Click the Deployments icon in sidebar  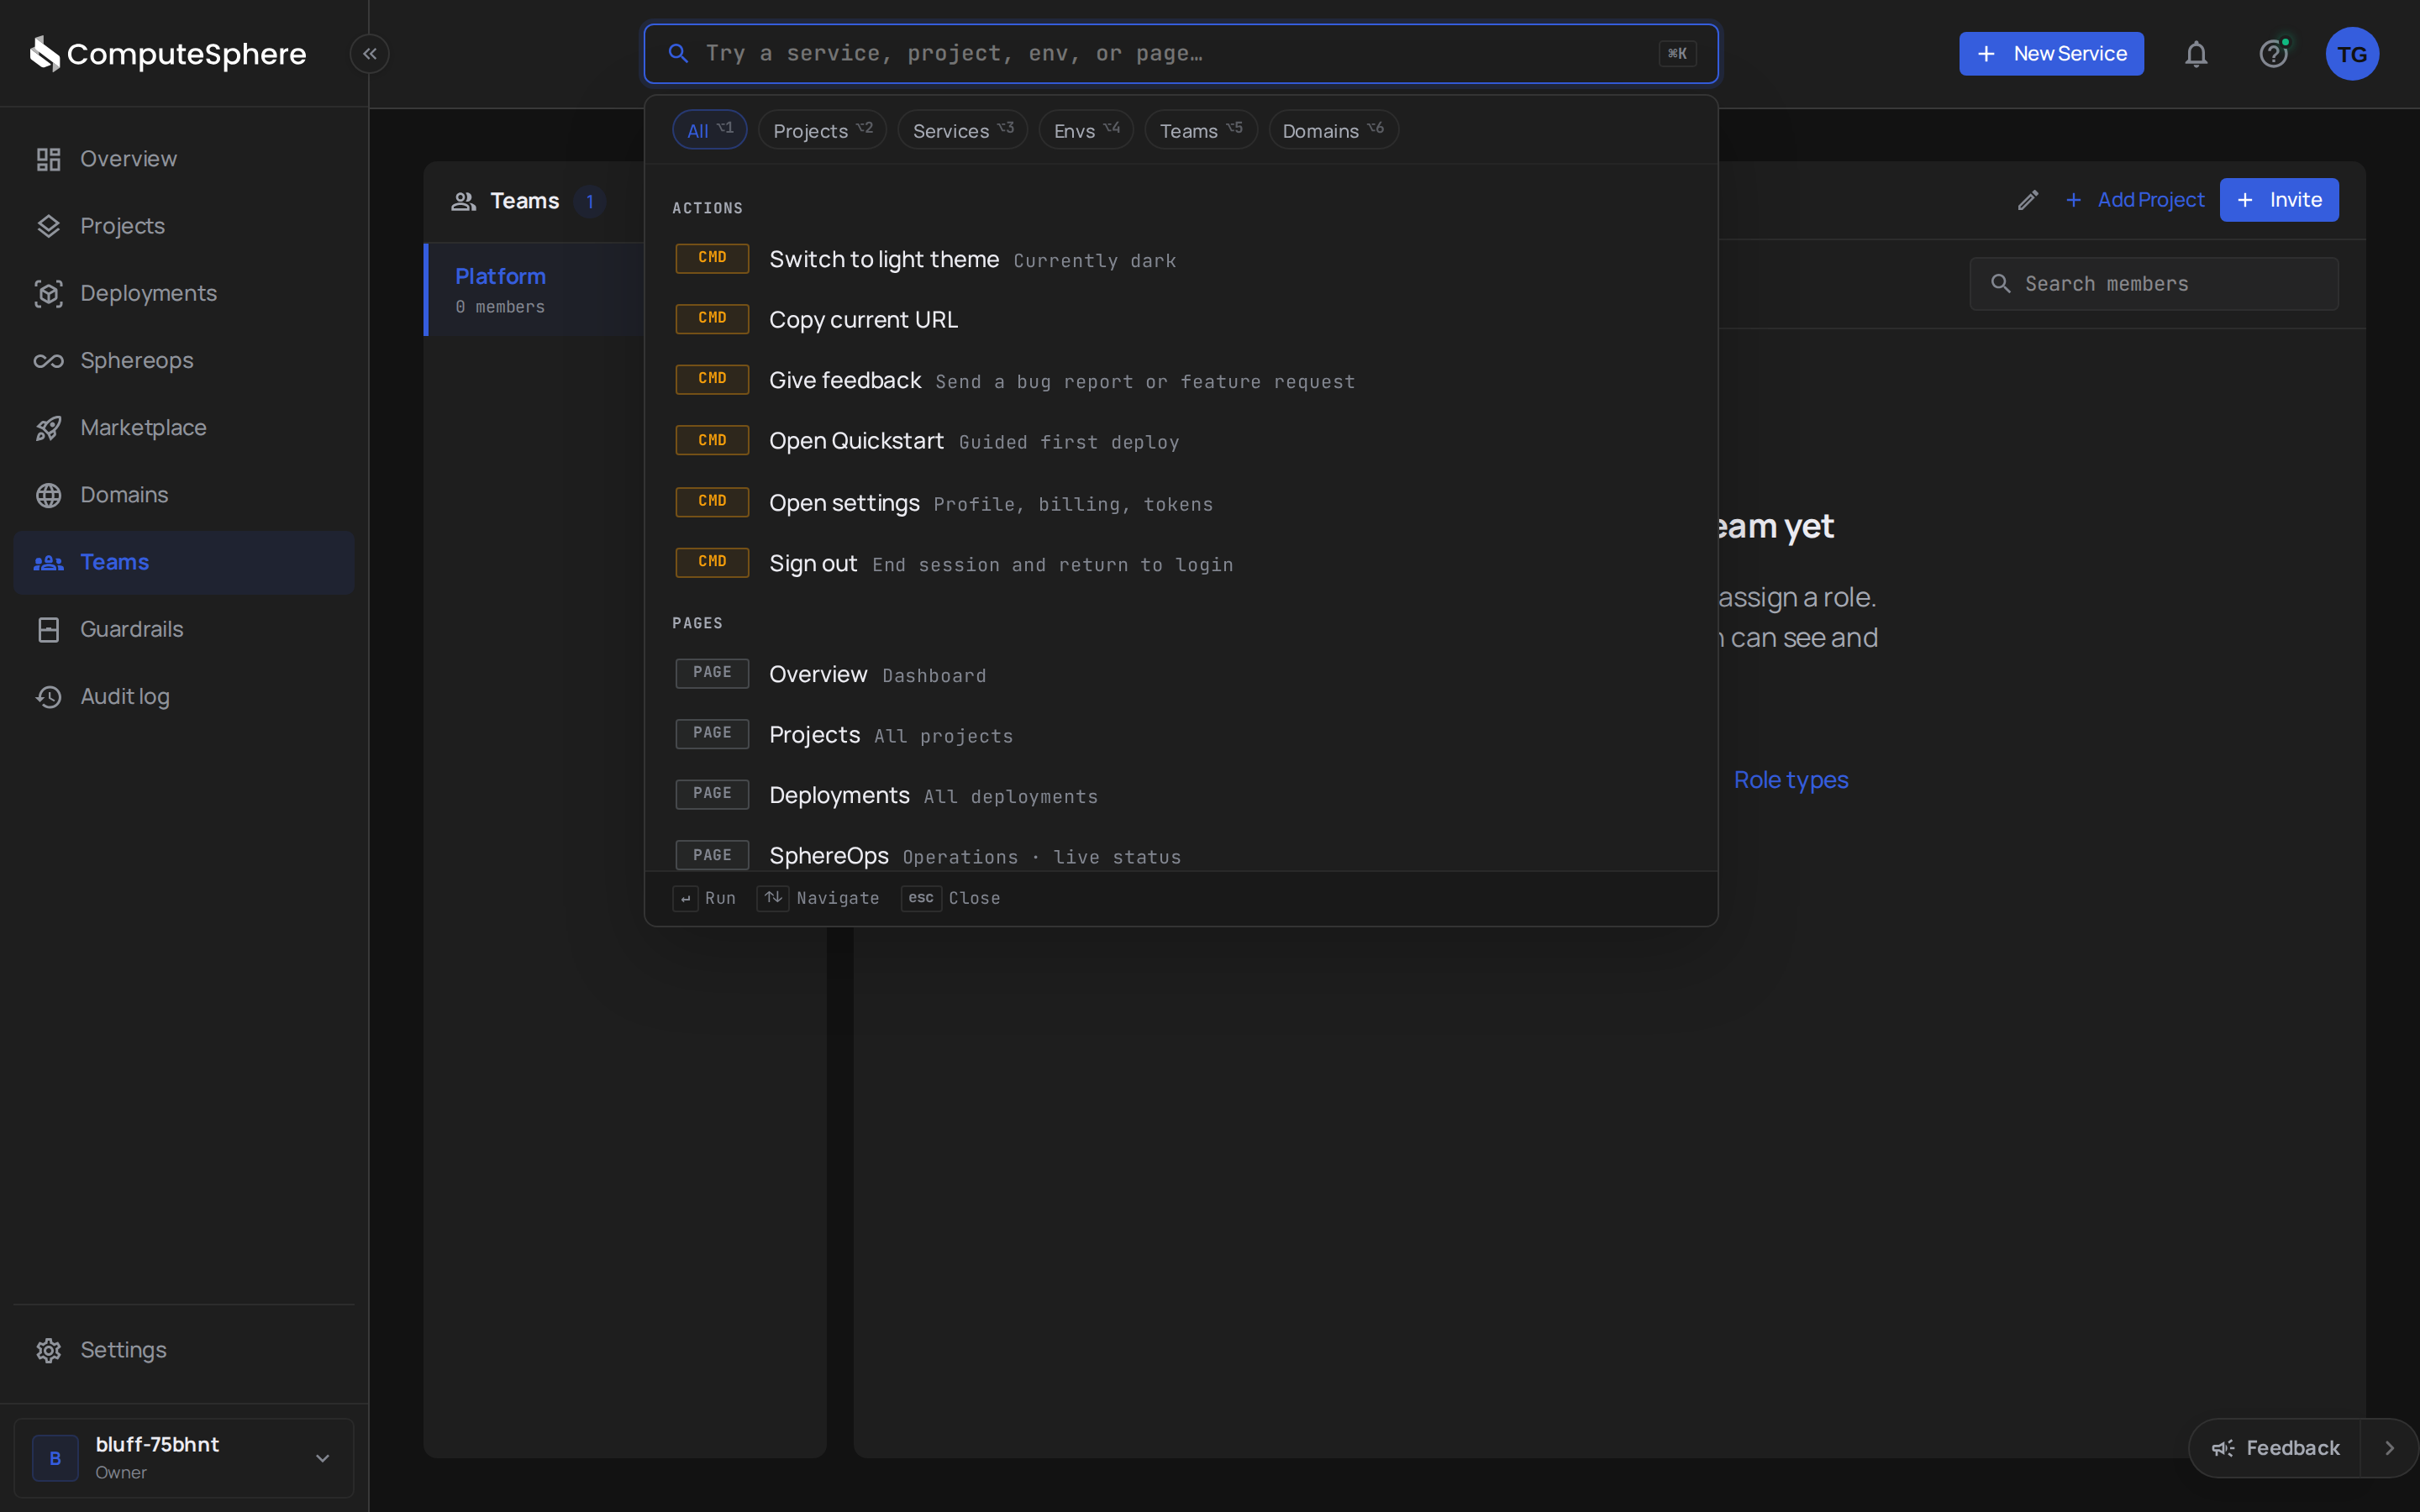point(48,293)
